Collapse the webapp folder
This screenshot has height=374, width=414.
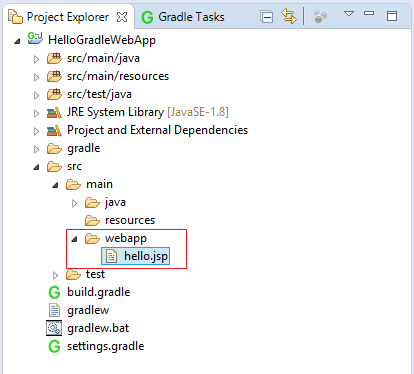75,239
